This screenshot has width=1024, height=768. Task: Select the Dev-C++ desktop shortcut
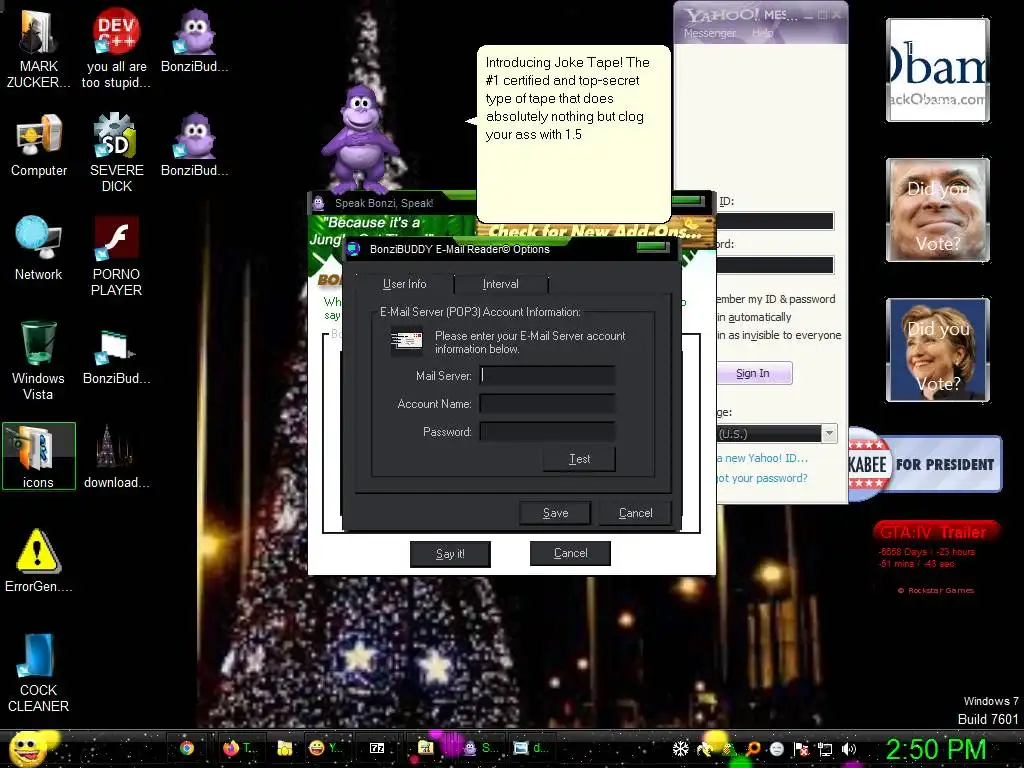[116, 49]
